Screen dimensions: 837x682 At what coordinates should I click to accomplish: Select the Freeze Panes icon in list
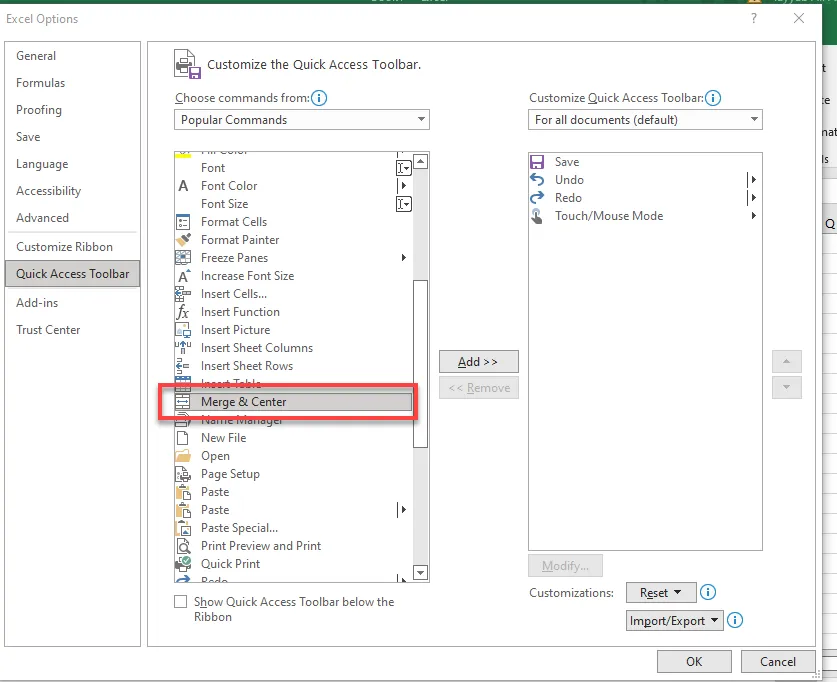click(183, 258)
